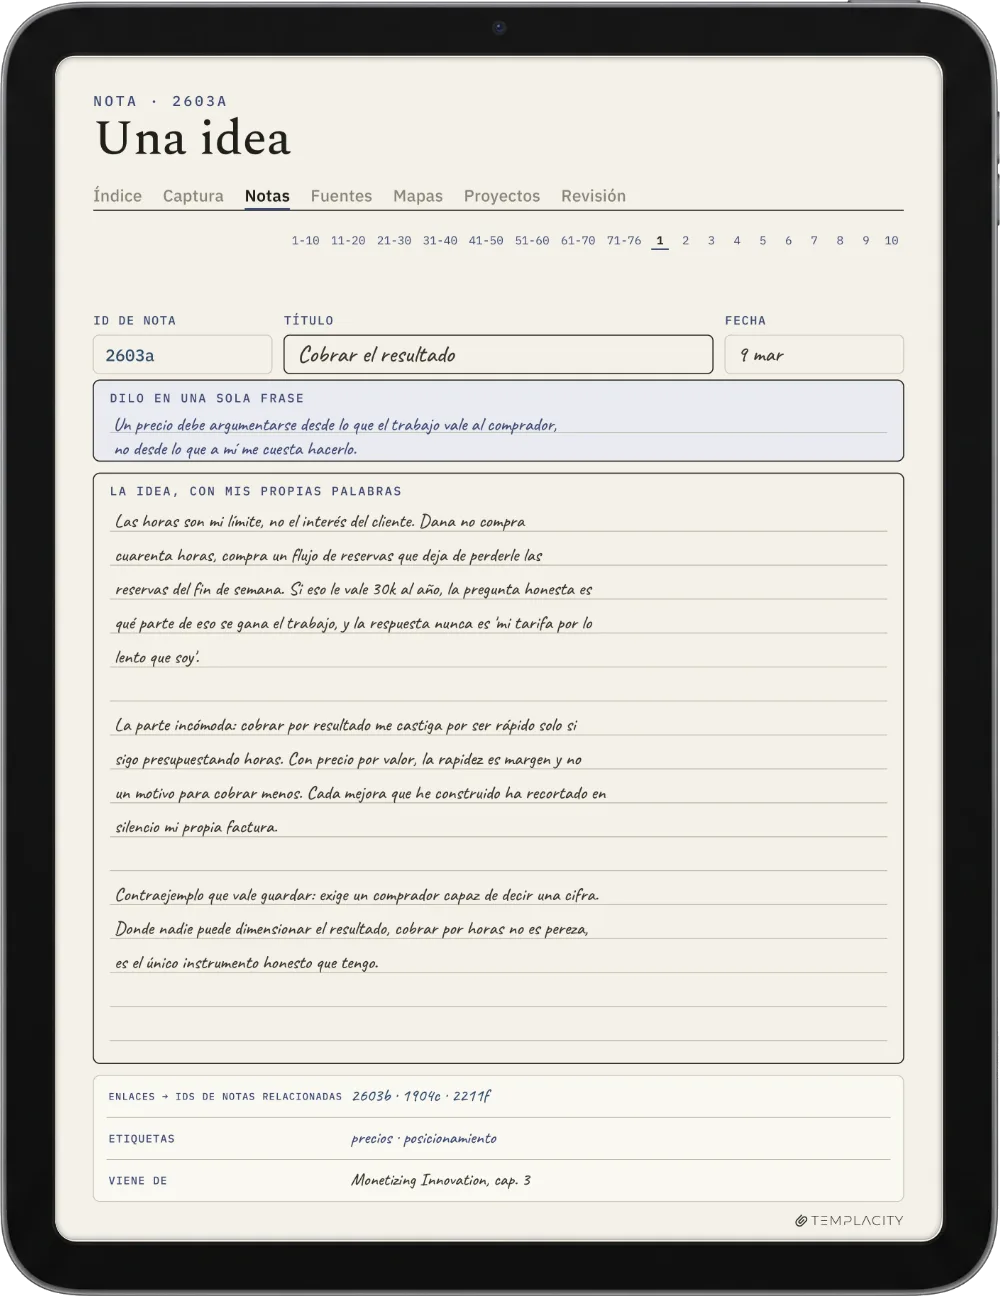This screenshot has width=1000, height=1296.
Task: Click the Dilo en una sola frase box
Action: click(x=498, y=421)
